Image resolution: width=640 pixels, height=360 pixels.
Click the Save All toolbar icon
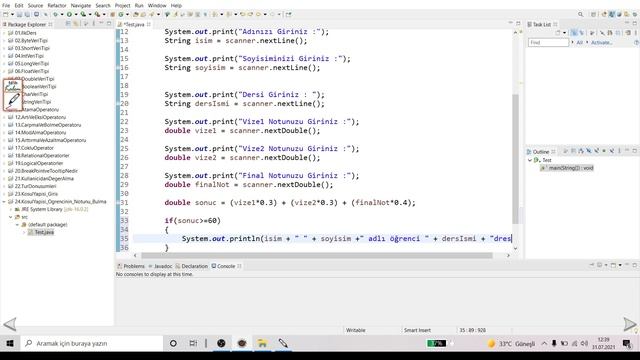pos(27,14)
